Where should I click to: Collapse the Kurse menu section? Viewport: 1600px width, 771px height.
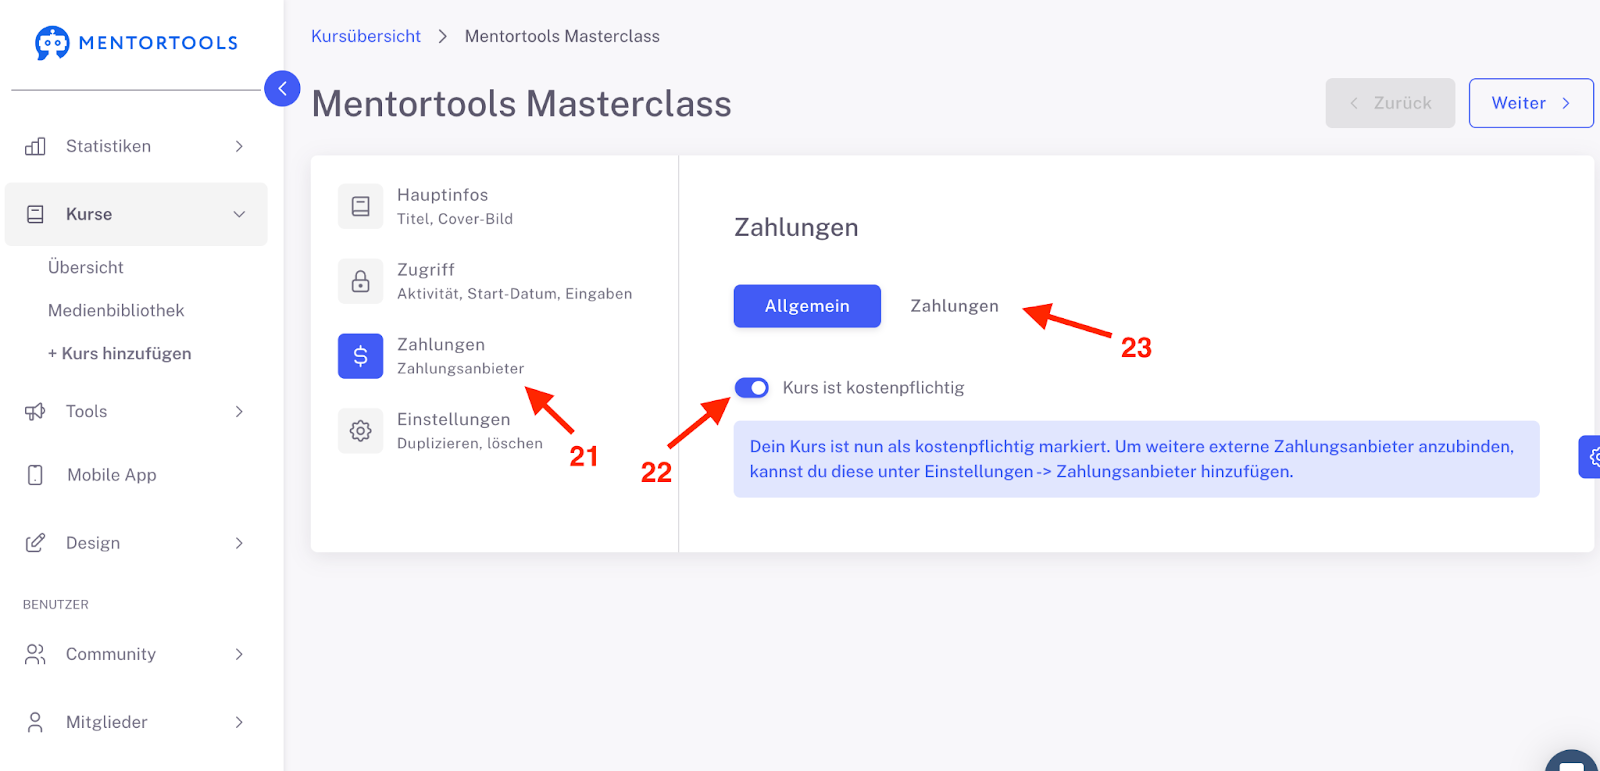click(239, 214)
